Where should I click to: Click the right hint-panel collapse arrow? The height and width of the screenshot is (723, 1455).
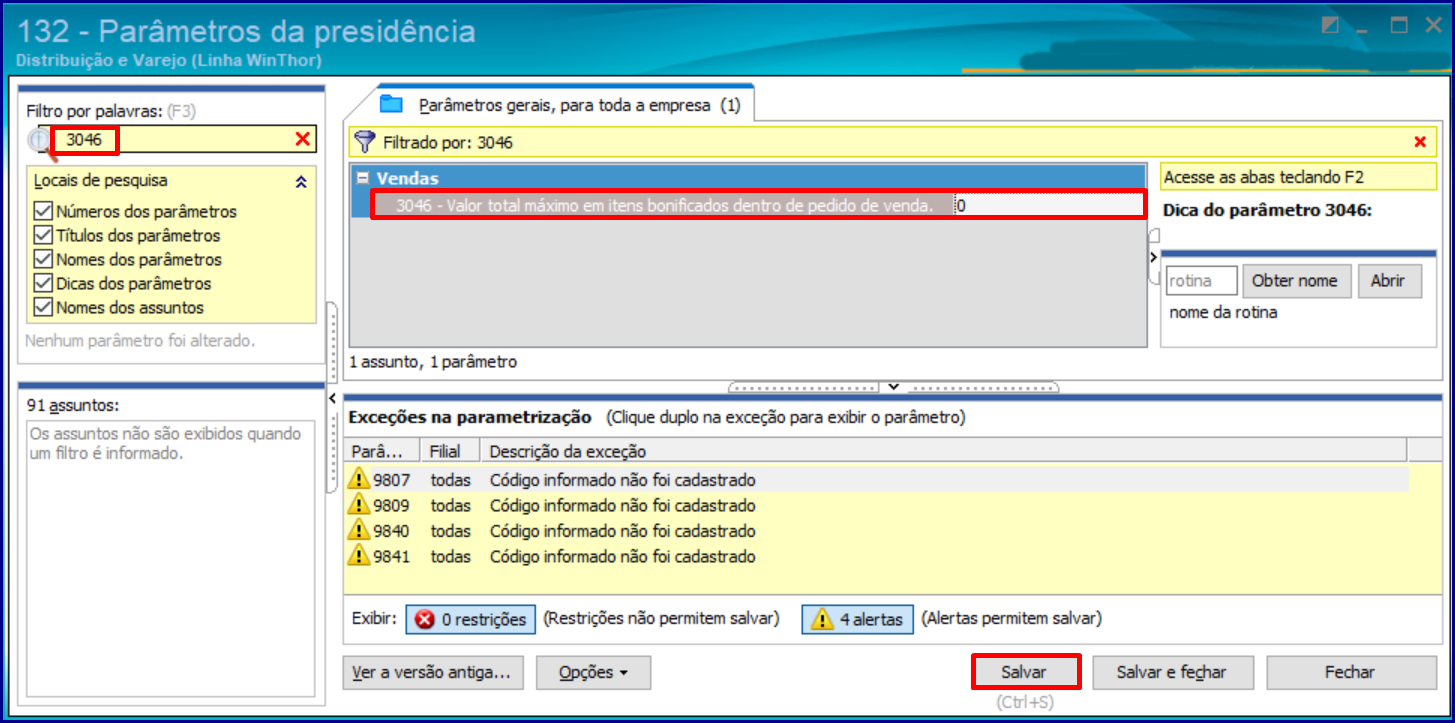1153,257
